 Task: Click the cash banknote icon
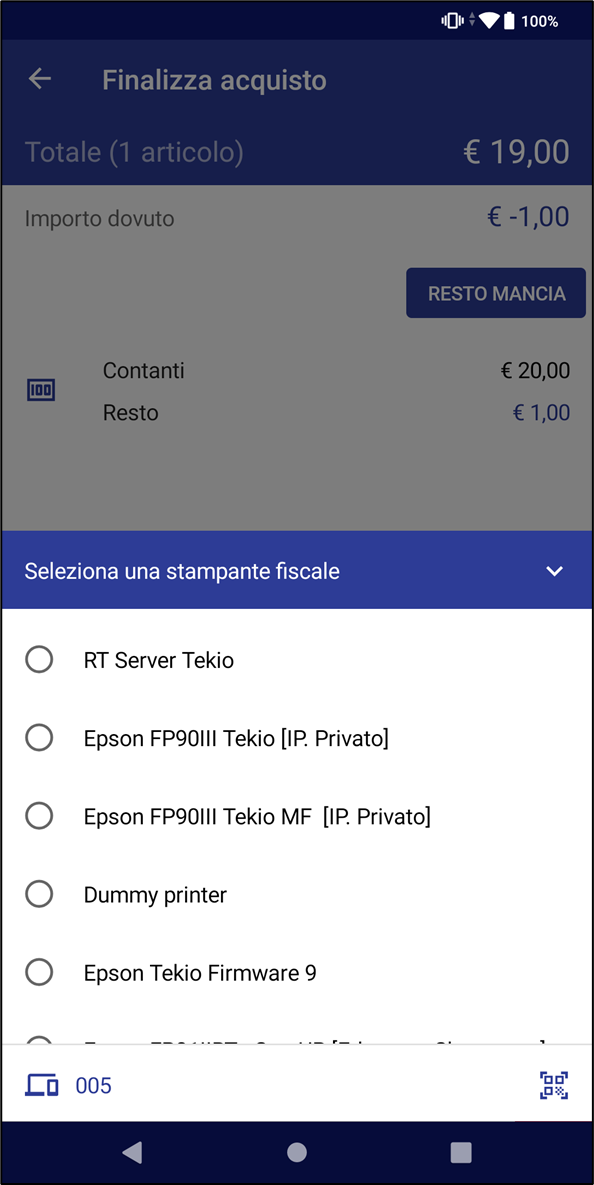[42, 391]
